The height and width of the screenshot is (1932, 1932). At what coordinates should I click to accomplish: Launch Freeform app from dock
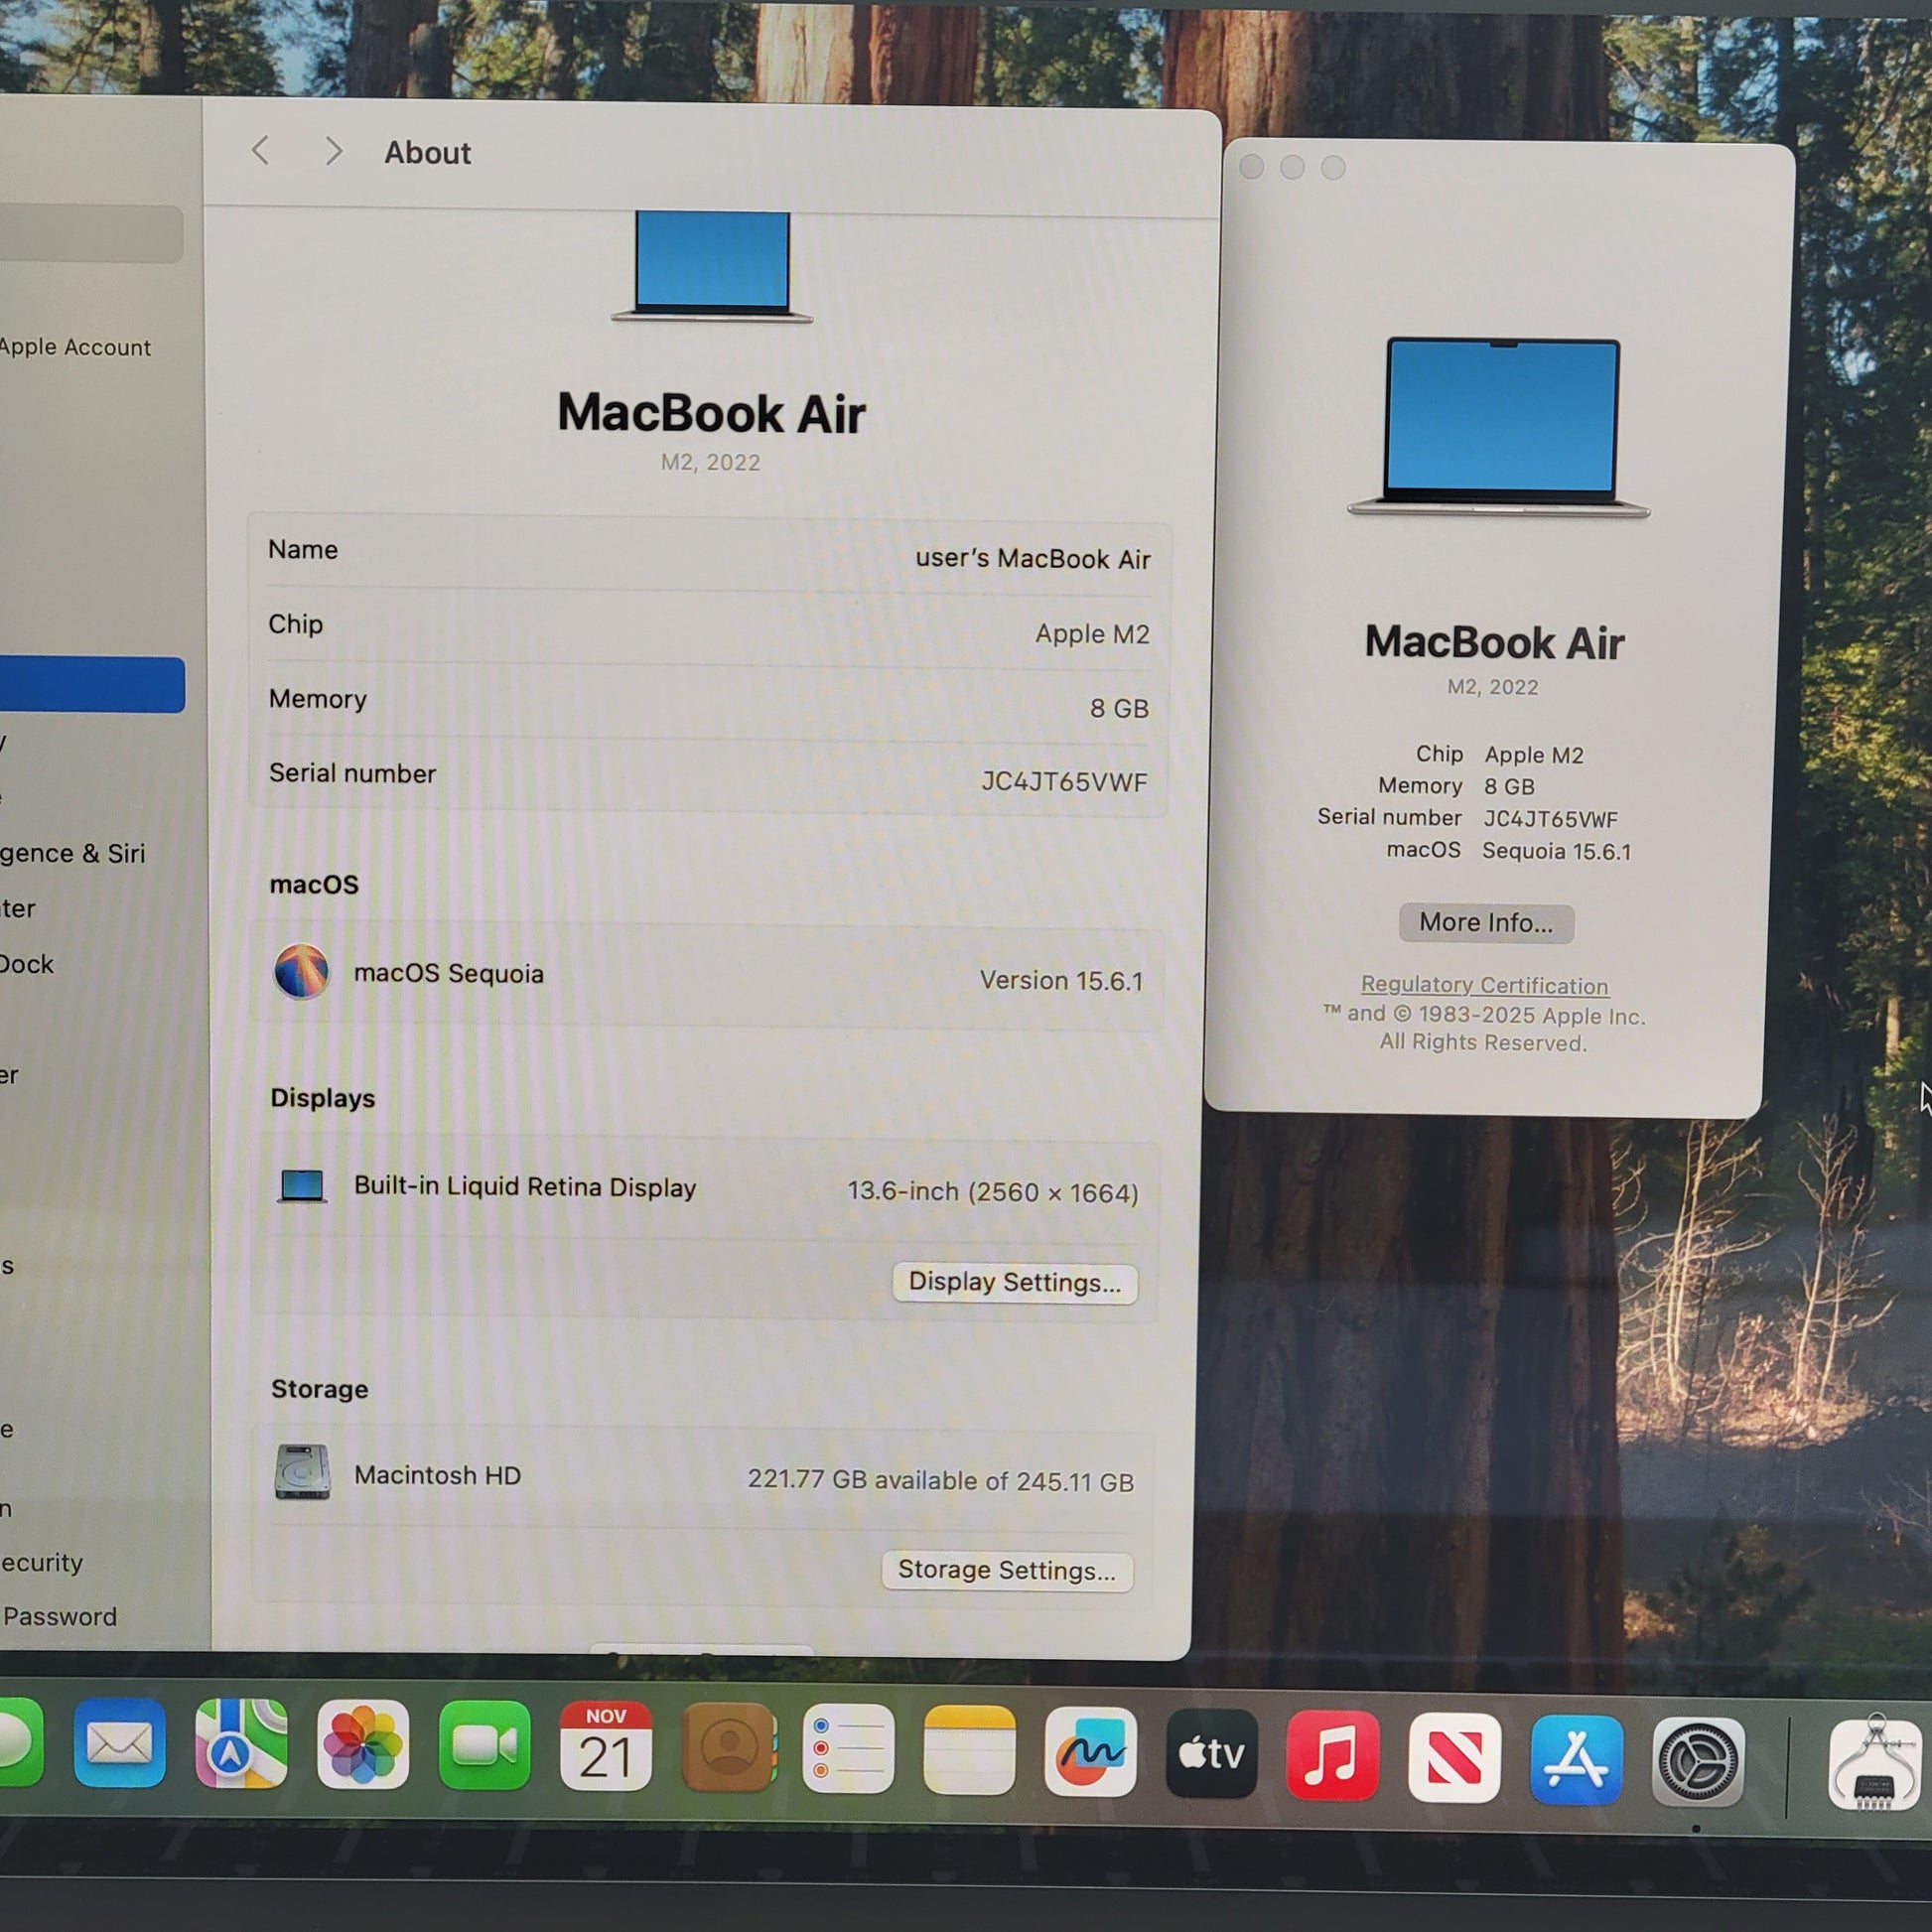click(1090, 1752)
